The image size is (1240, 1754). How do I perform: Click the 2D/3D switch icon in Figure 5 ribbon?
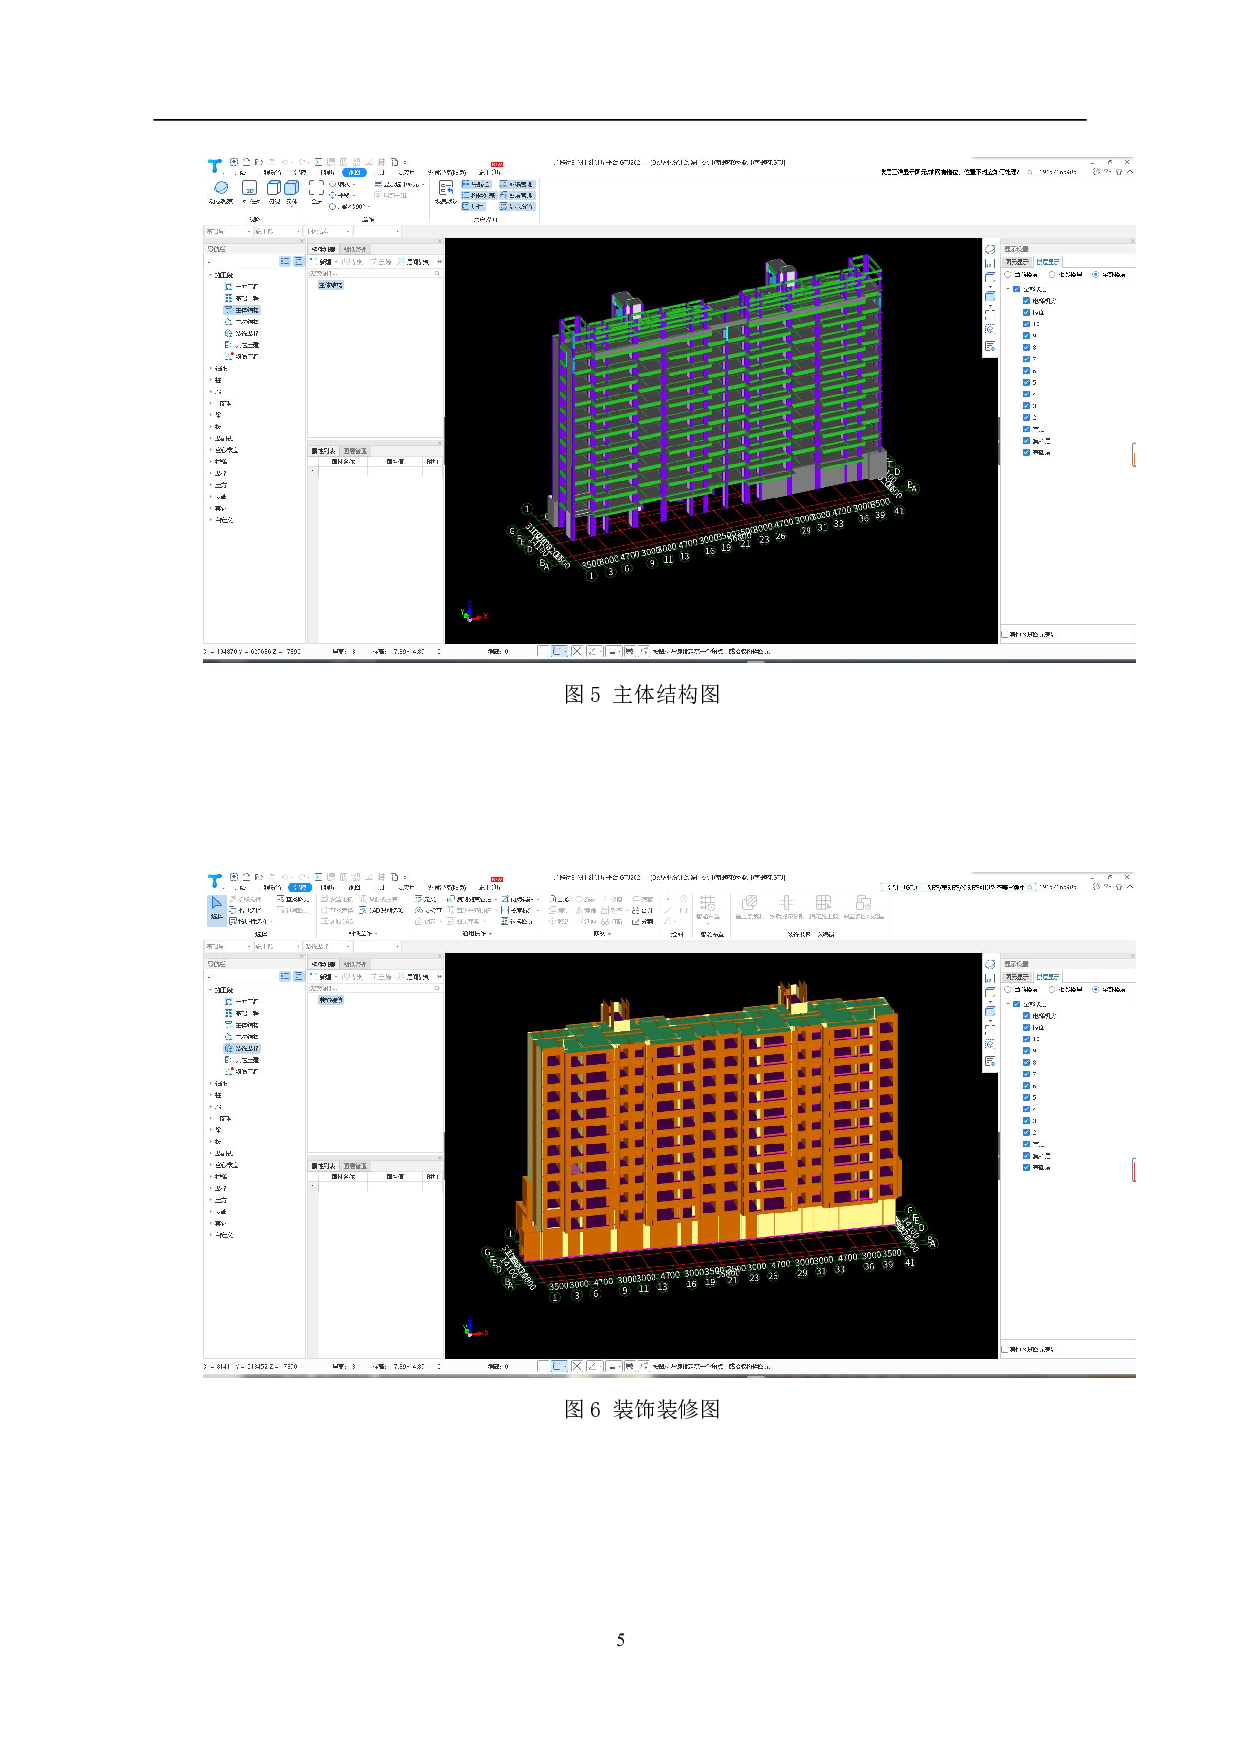pos(250,188)
